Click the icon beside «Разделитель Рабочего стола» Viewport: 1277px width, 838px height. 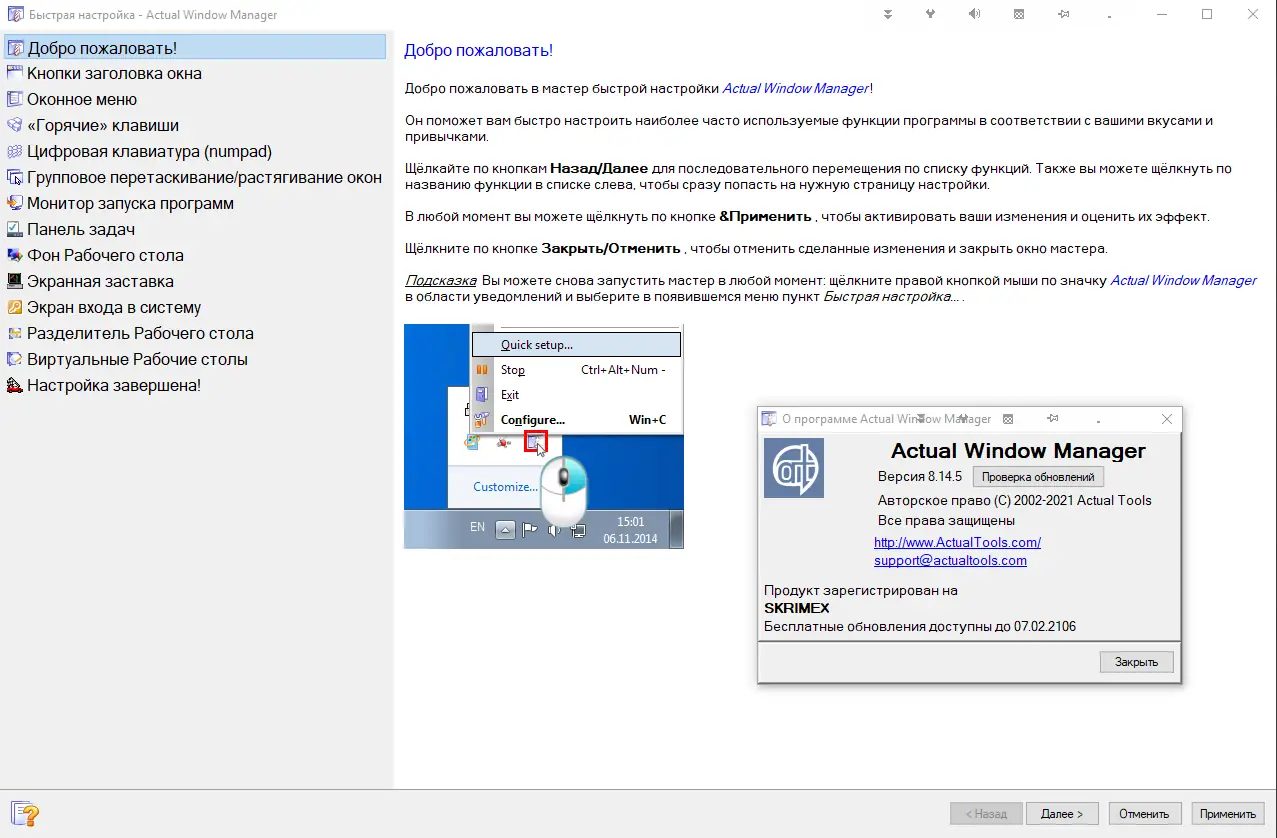tap(14, 333)
